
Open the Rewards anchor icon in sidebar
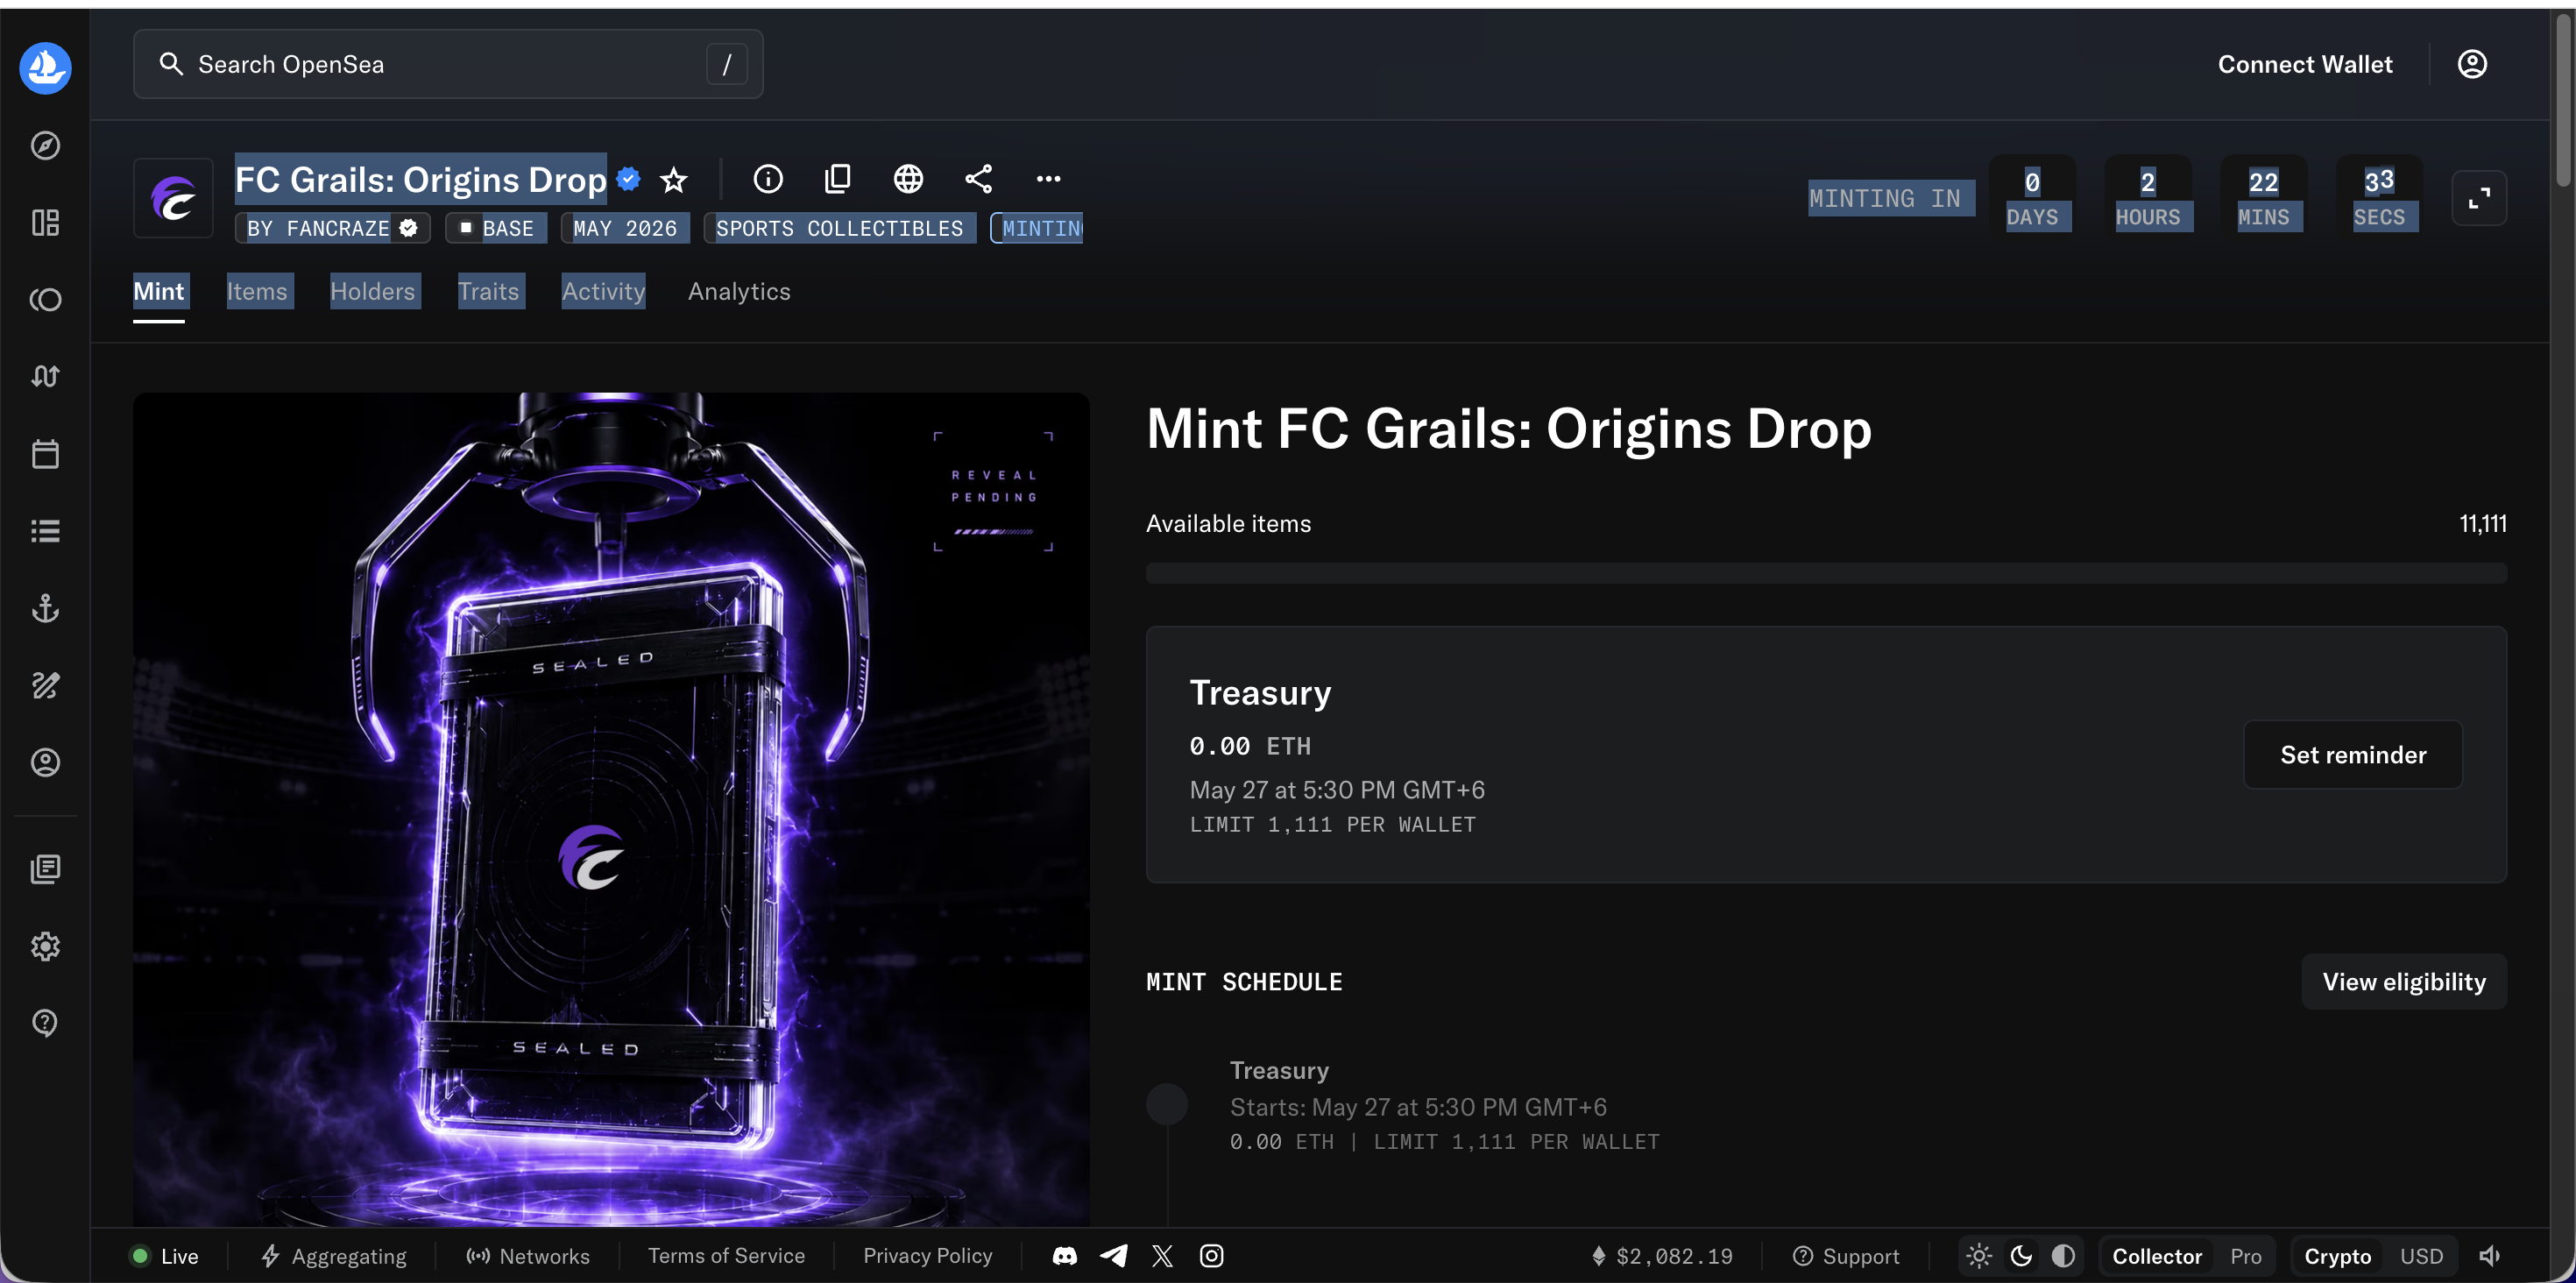click(45, 608)
